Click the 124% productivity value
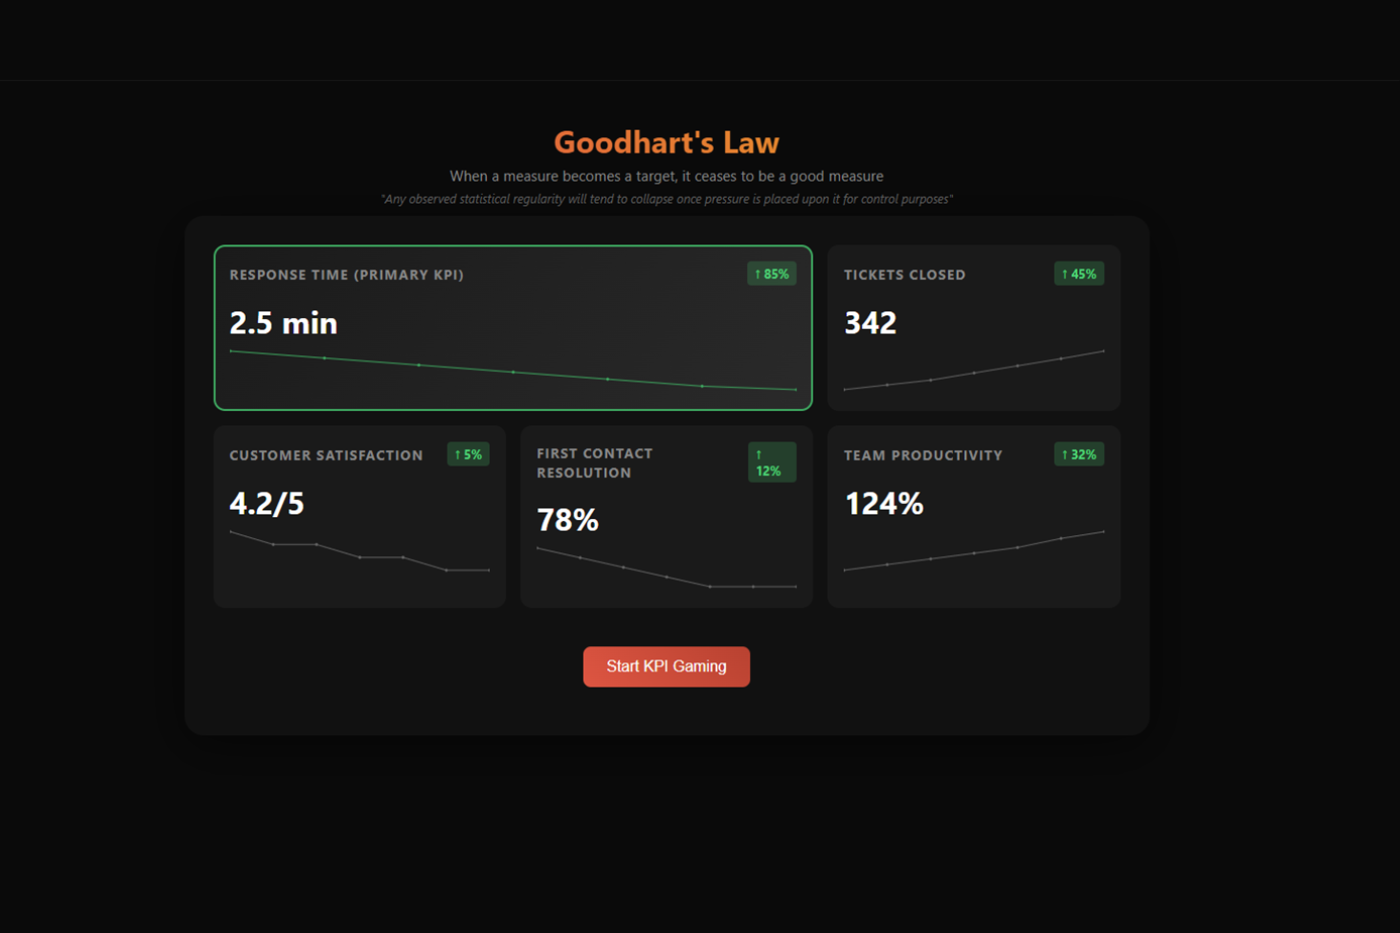Screen dimensions: 1400x933 884,503
